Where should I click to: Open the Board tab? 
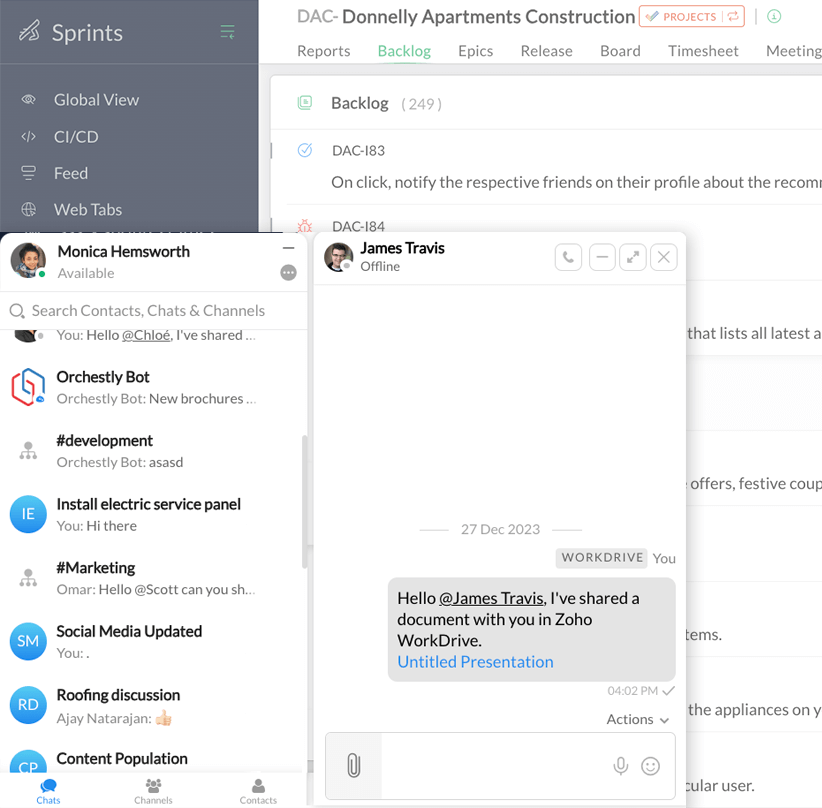pyautogui.click(x=620, y=51)
